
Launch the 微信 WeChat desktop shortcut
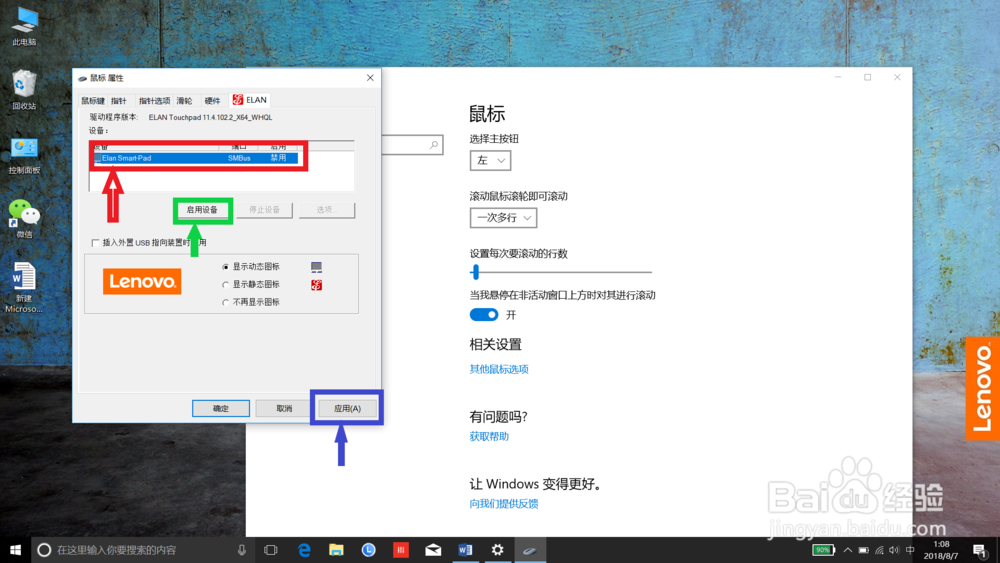click(24, 219)
